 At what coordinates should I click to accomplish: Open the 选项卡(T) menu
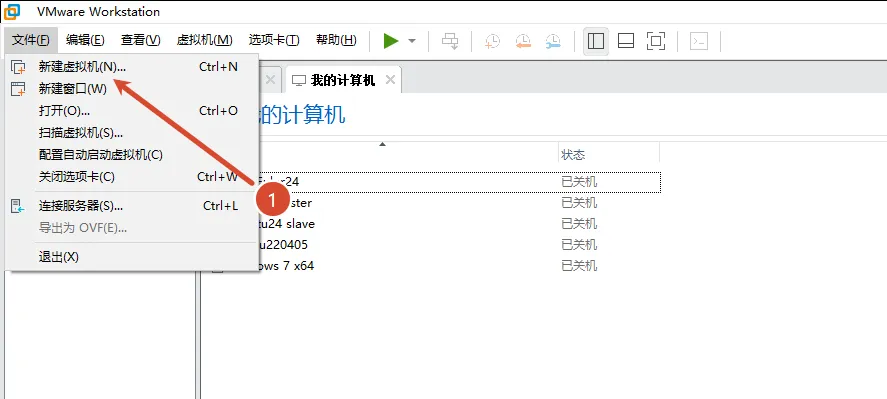click(274, 40)
